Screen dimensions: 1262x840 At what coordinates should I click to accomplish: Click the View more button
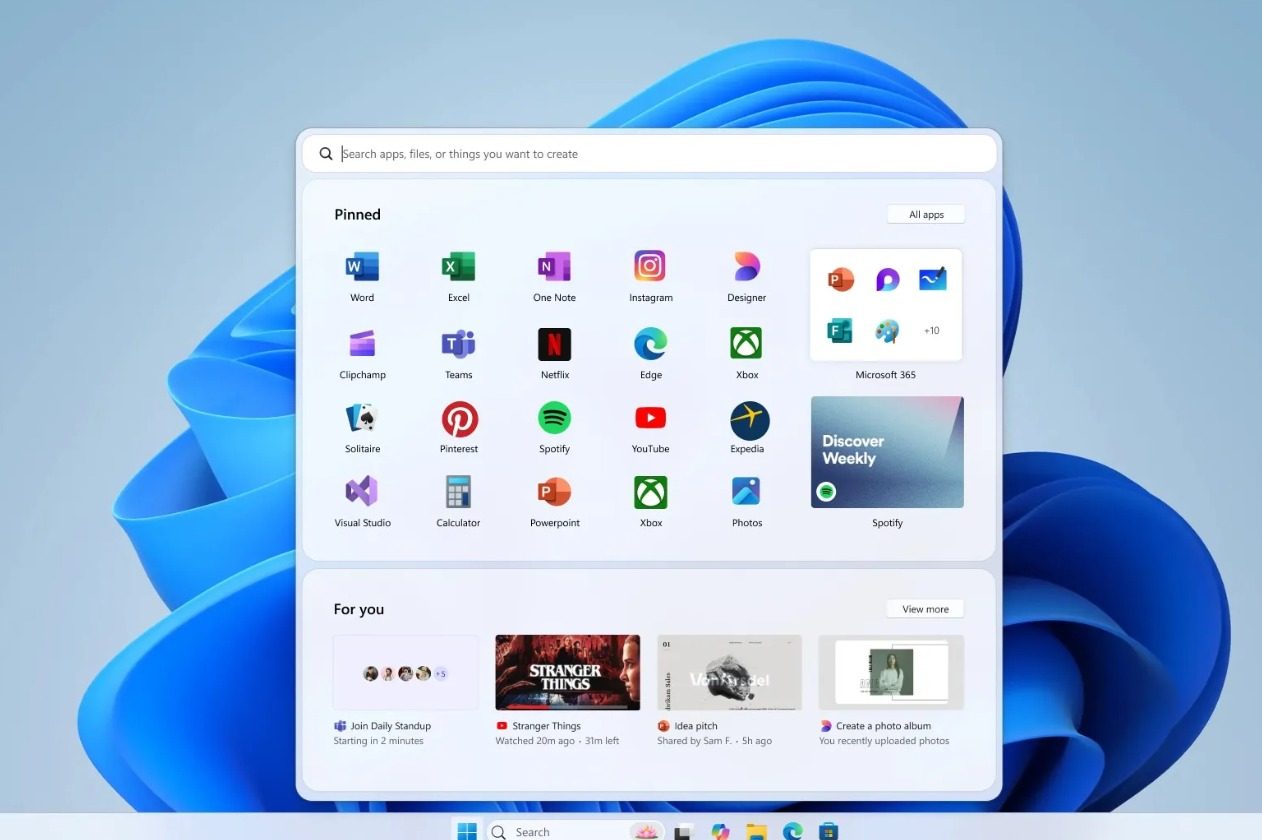925,609
